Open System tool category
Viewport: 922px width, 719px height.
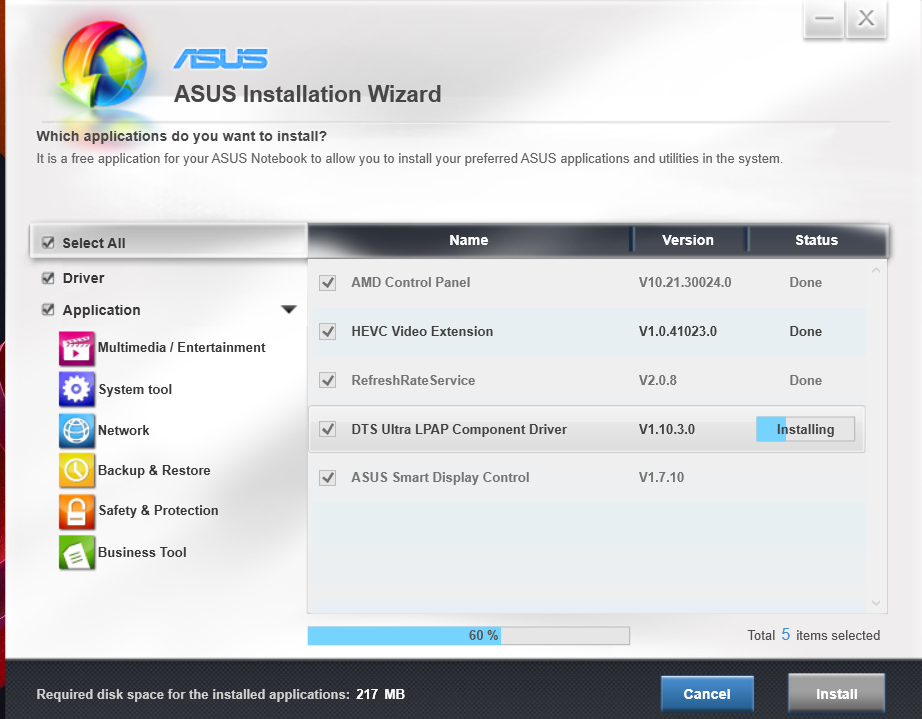point(135,389)
